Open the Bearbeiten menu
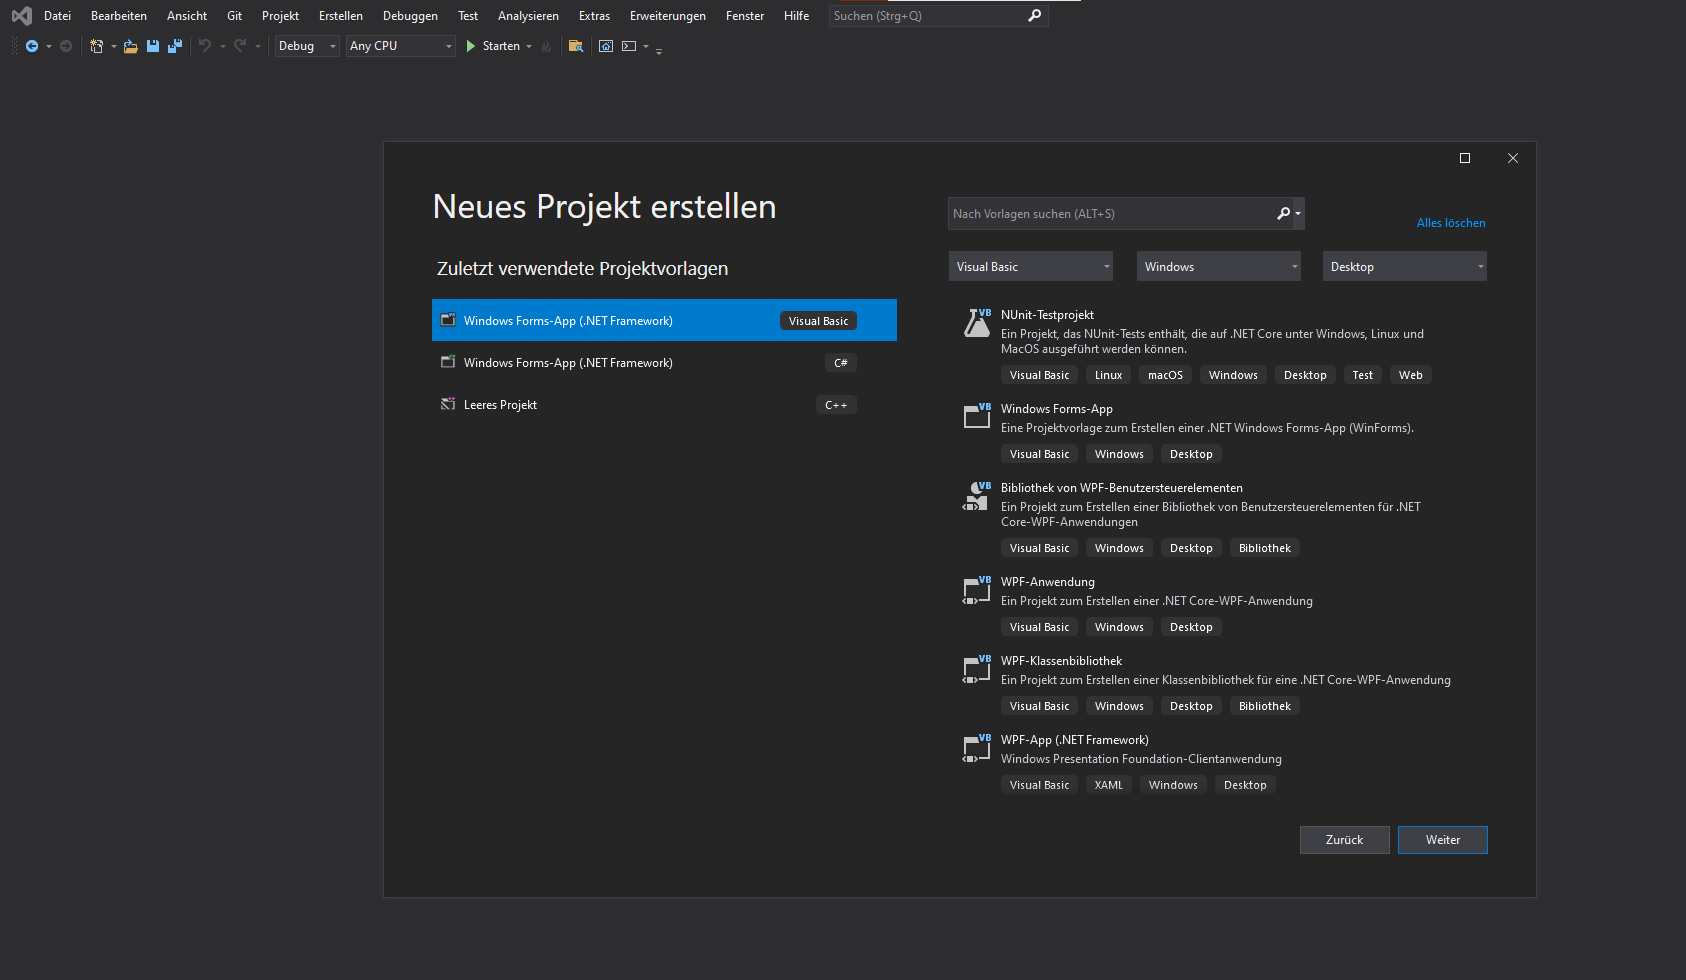The width and height of the screenshot is (1686, 980). coord(119,16)
